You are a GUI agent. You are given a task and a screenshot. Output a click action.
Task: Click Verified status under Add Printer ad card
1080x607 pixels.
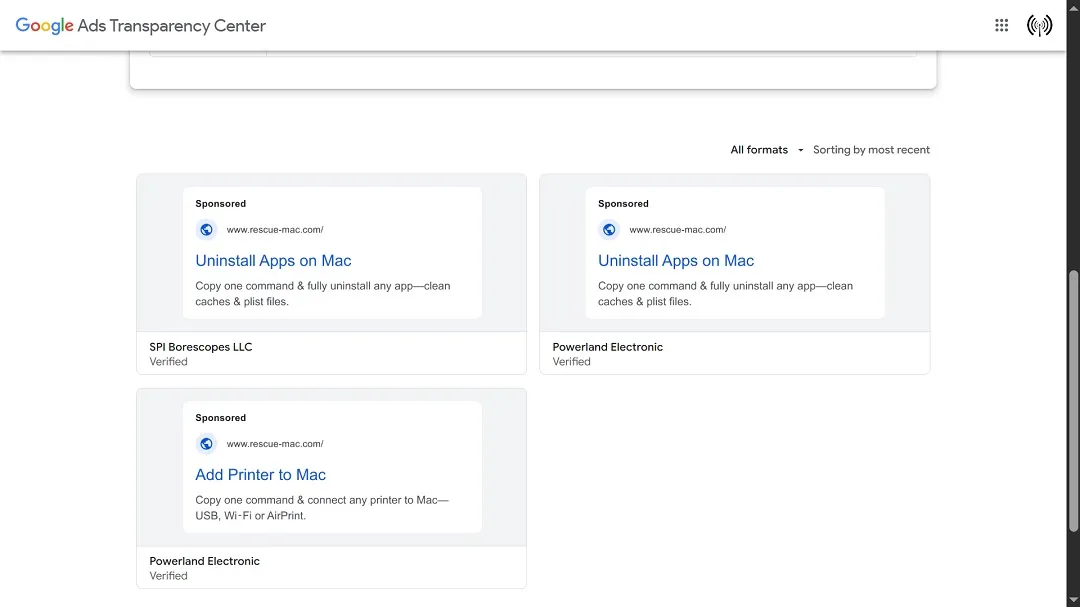(168, 576)
